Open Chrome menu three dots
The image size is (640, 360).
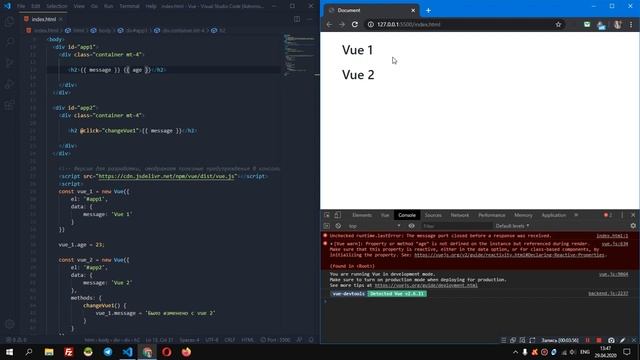pyautogui.click(x=631, y=24)
